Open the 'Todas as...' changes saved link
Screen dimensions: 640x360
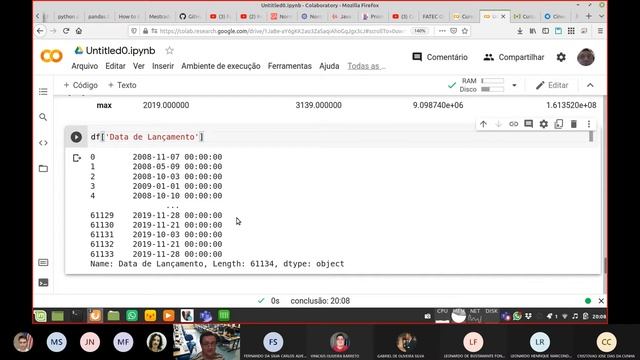(366, 66)
